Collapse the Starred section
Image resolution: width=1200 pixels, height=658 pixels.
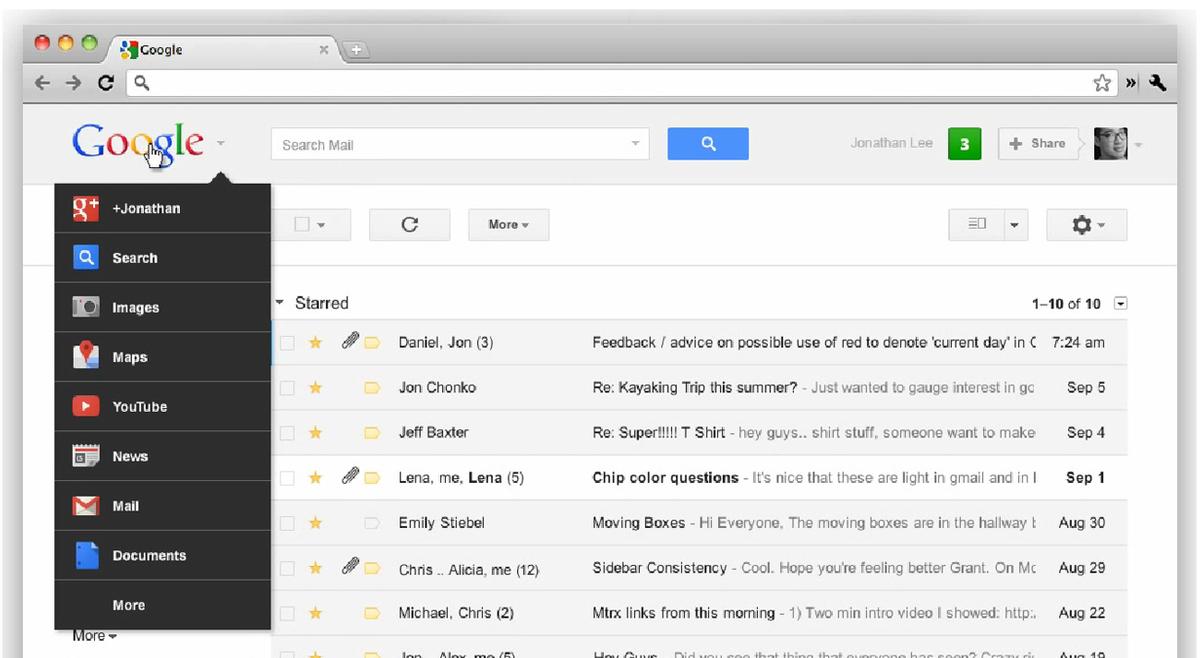[x=280, y=302]
